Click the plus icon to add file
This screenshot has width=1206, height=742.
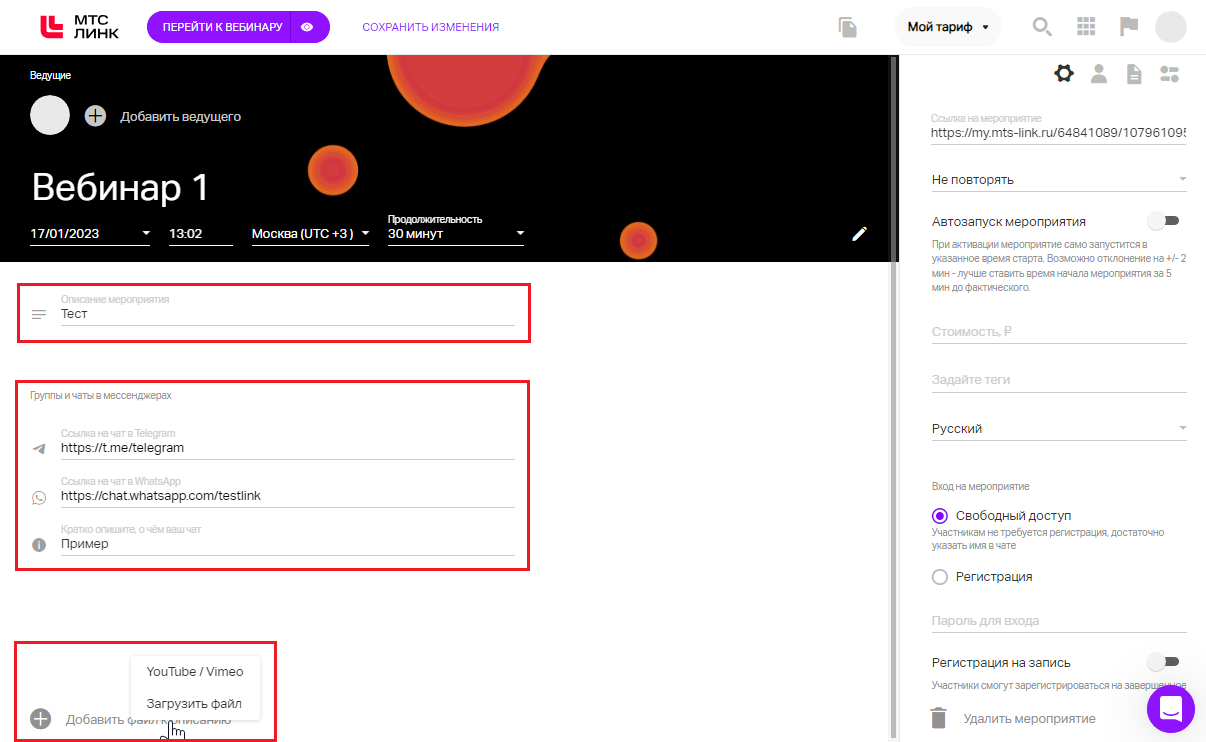(40, 719)
